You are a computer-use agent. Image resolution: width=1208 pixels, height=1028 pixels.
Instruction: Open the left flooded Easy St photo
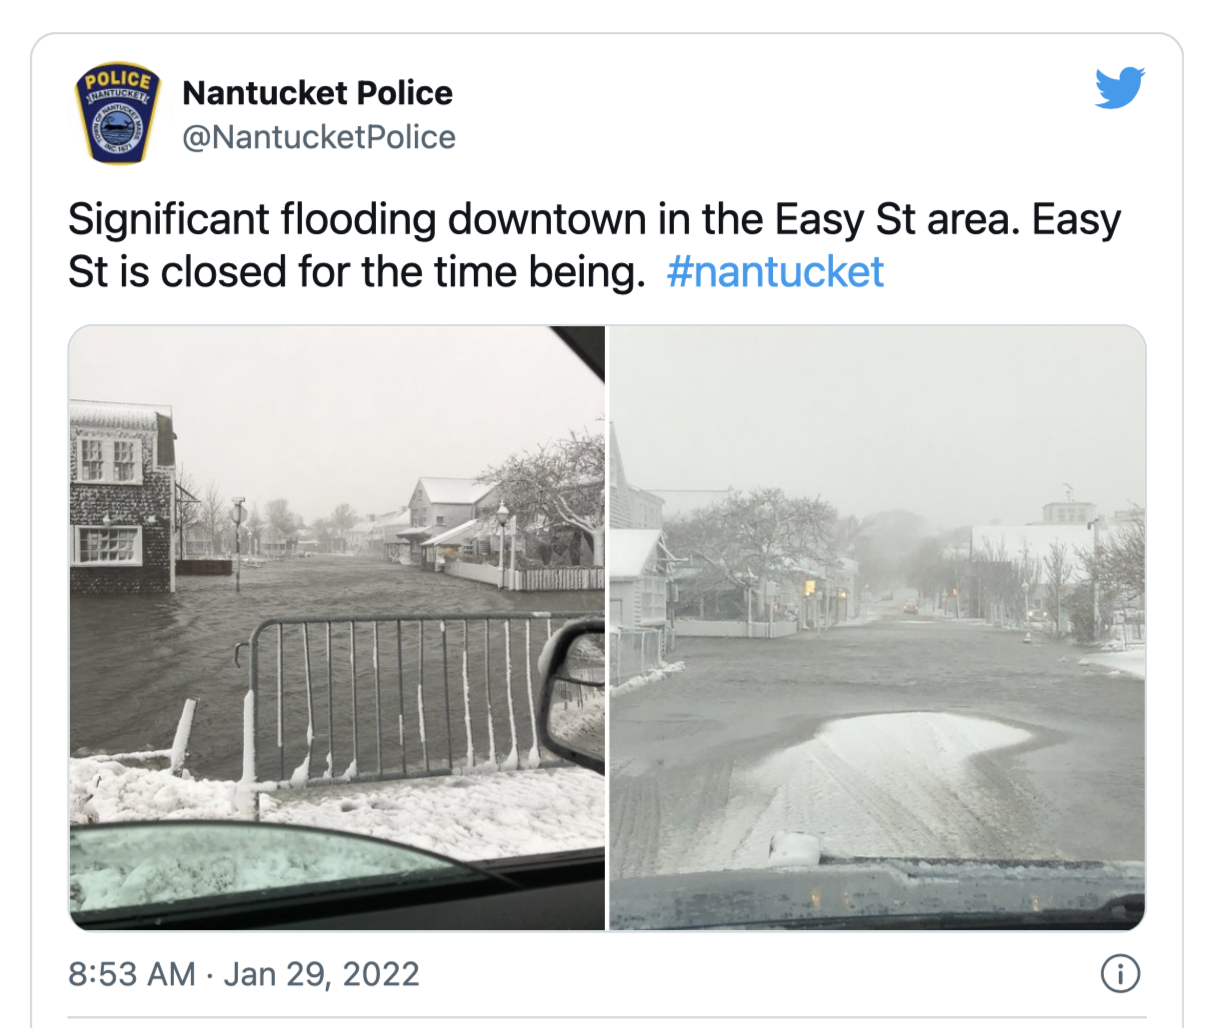click(337, 628)
